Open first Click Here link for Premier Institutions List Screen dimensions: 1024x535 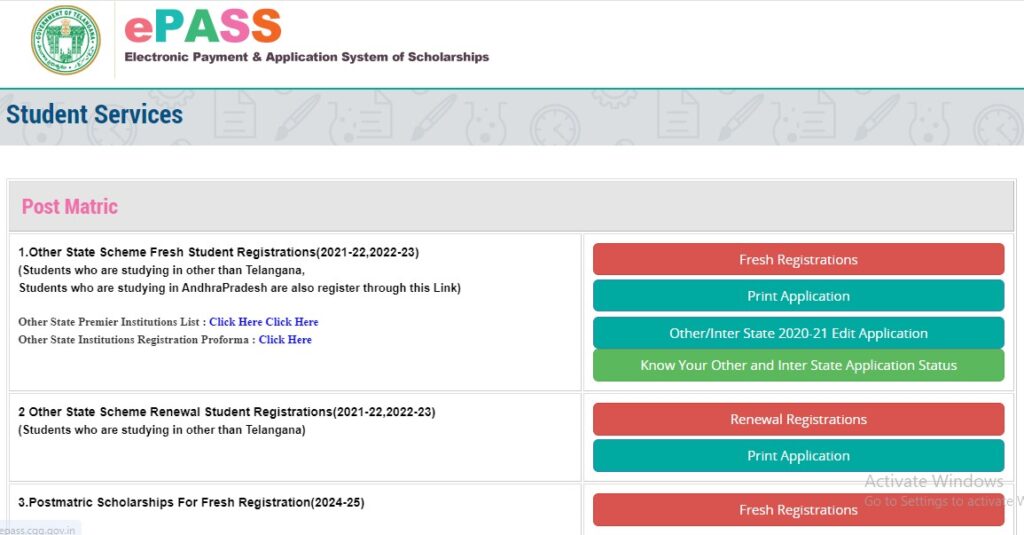(236, 322)
